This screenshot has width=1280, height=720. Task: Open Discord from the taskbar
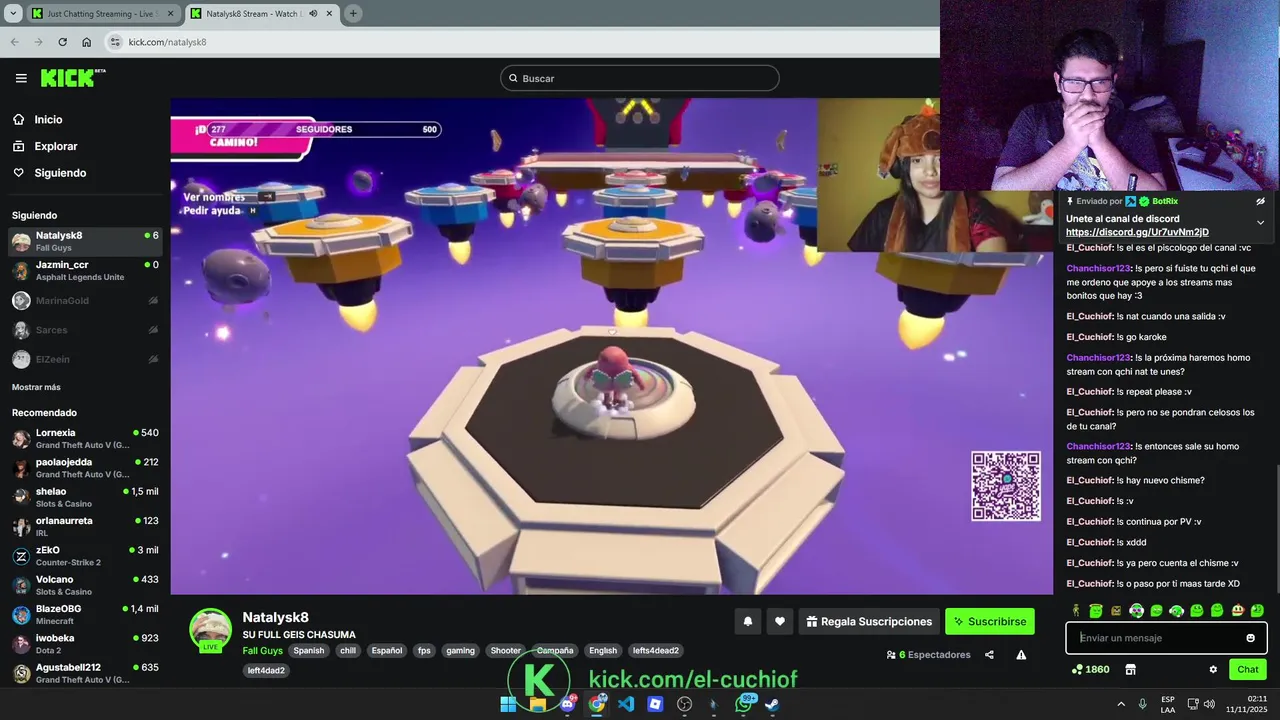click(x=567, y=704)
